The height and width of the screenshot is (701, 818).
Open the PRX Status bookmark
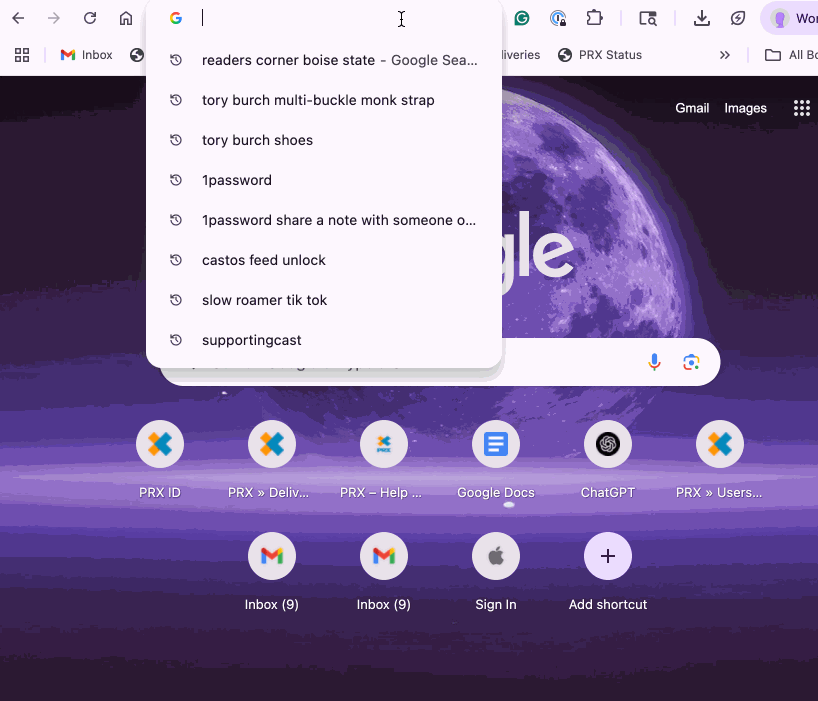click(x=600, y=55)
